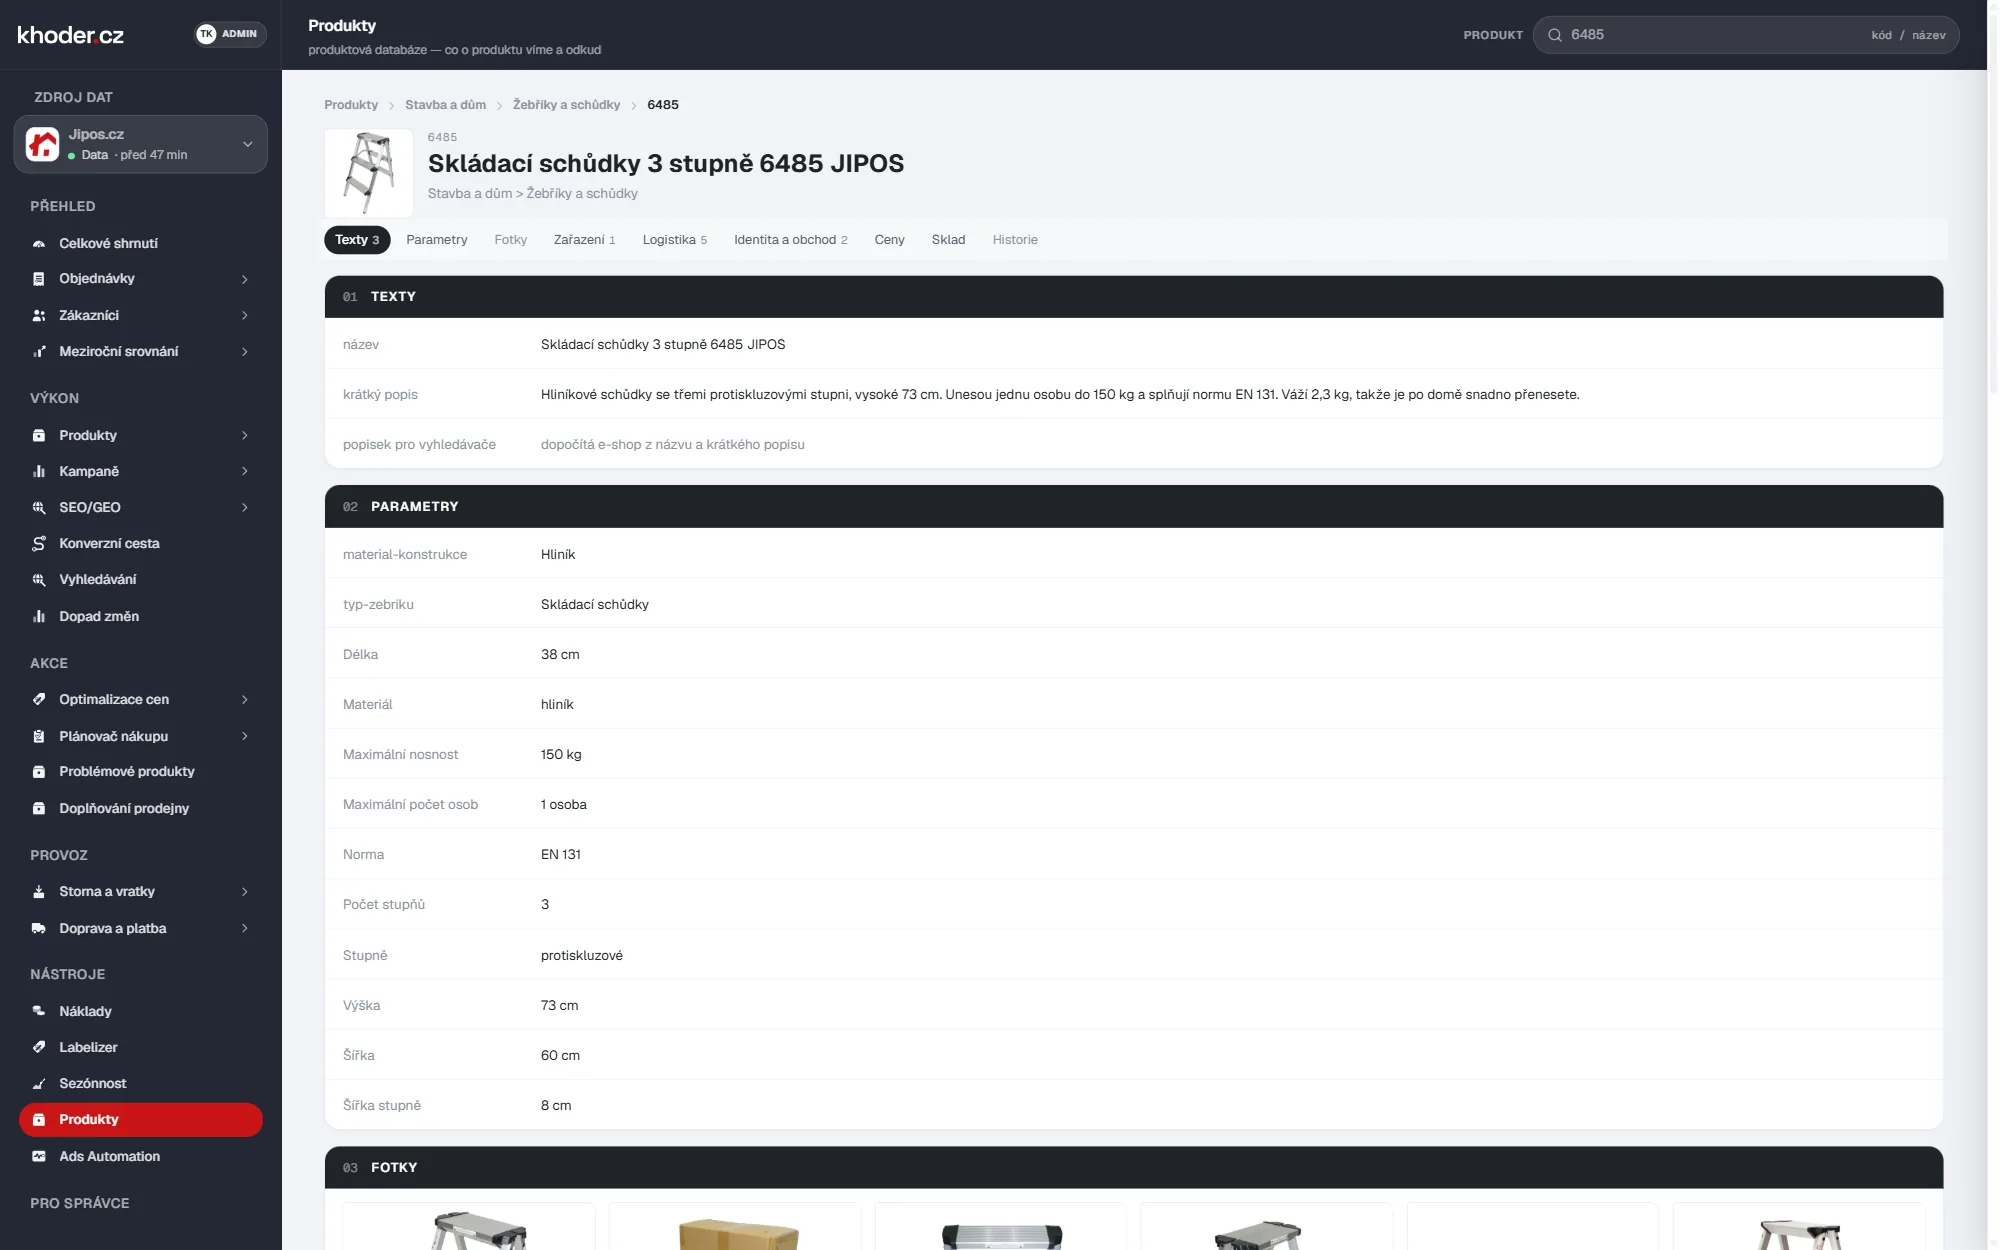
Task: Focus the product search field
Action: click(x=1746, y=35)
